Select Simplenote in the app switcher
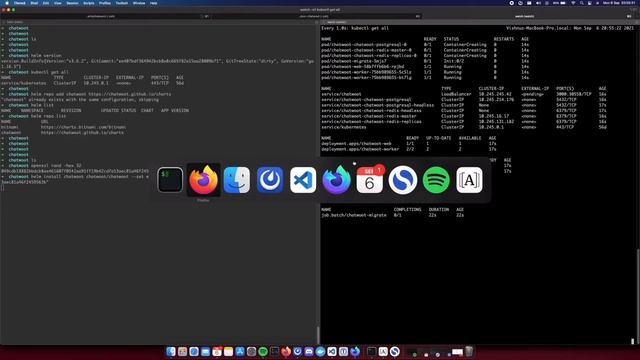 [x=403, y=180]
